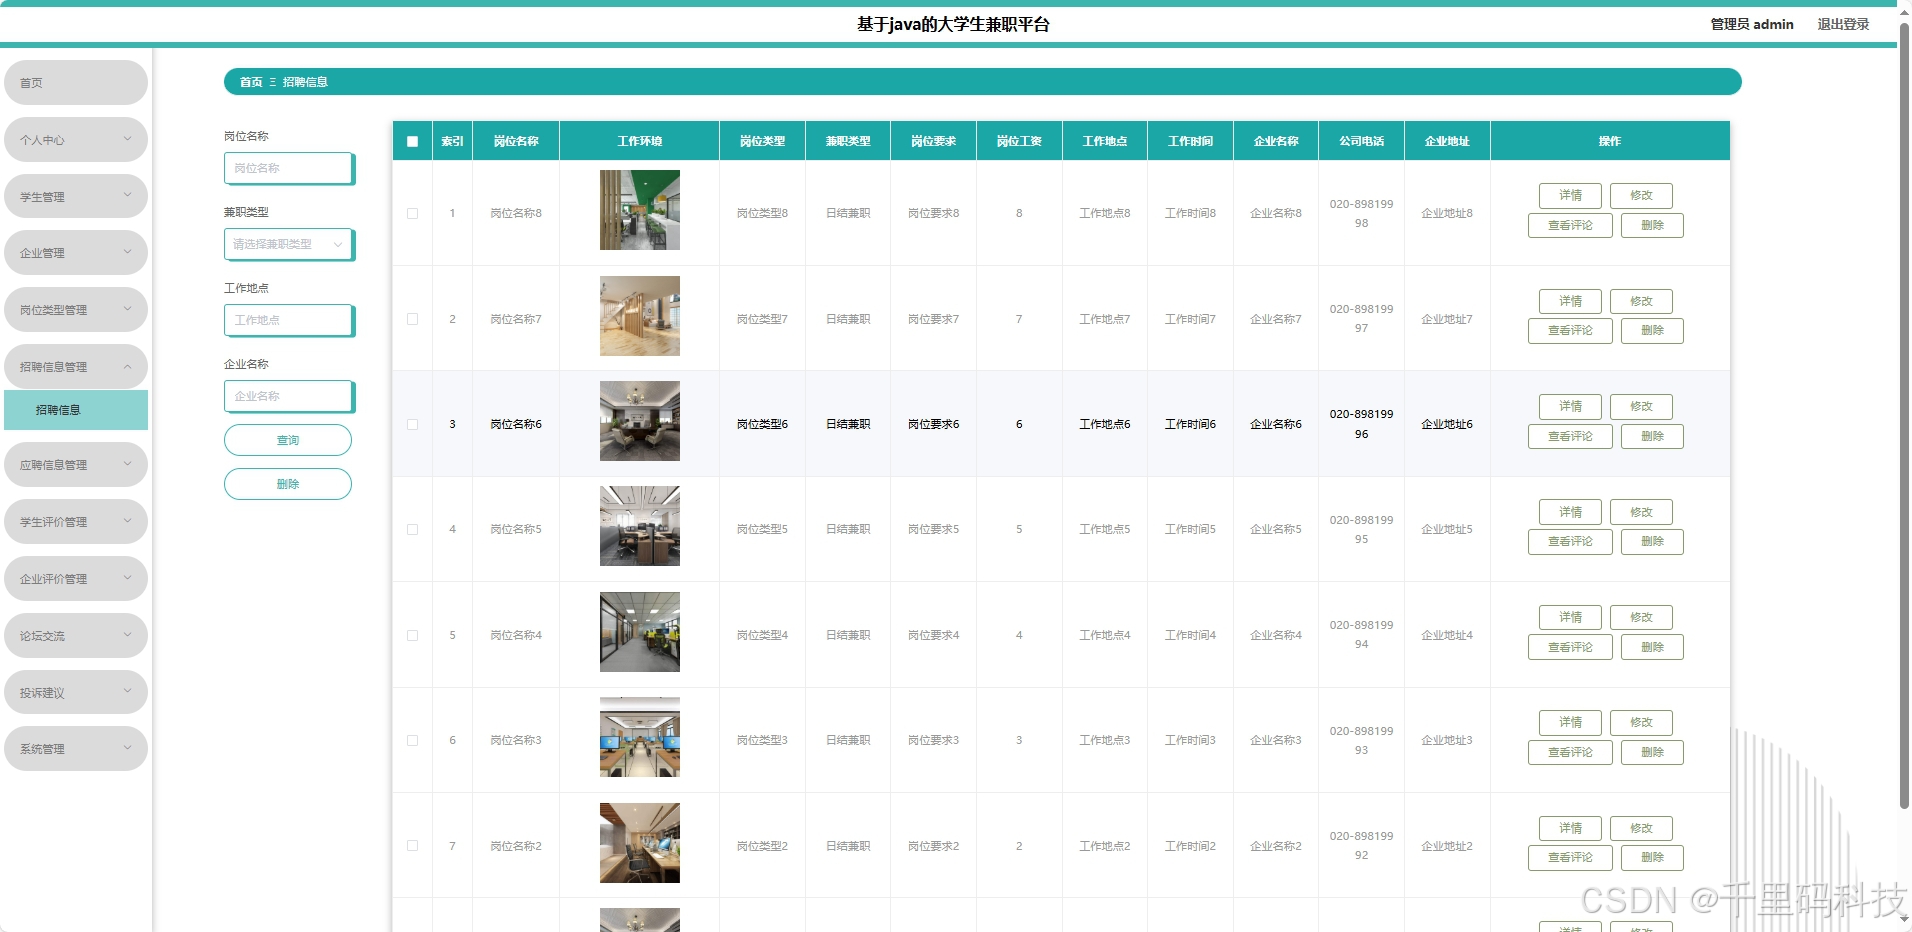Screen dimensions: 1912x932
Task: Check the row checkbox for 岗位名称5
Action: click(x=412, y=529)
